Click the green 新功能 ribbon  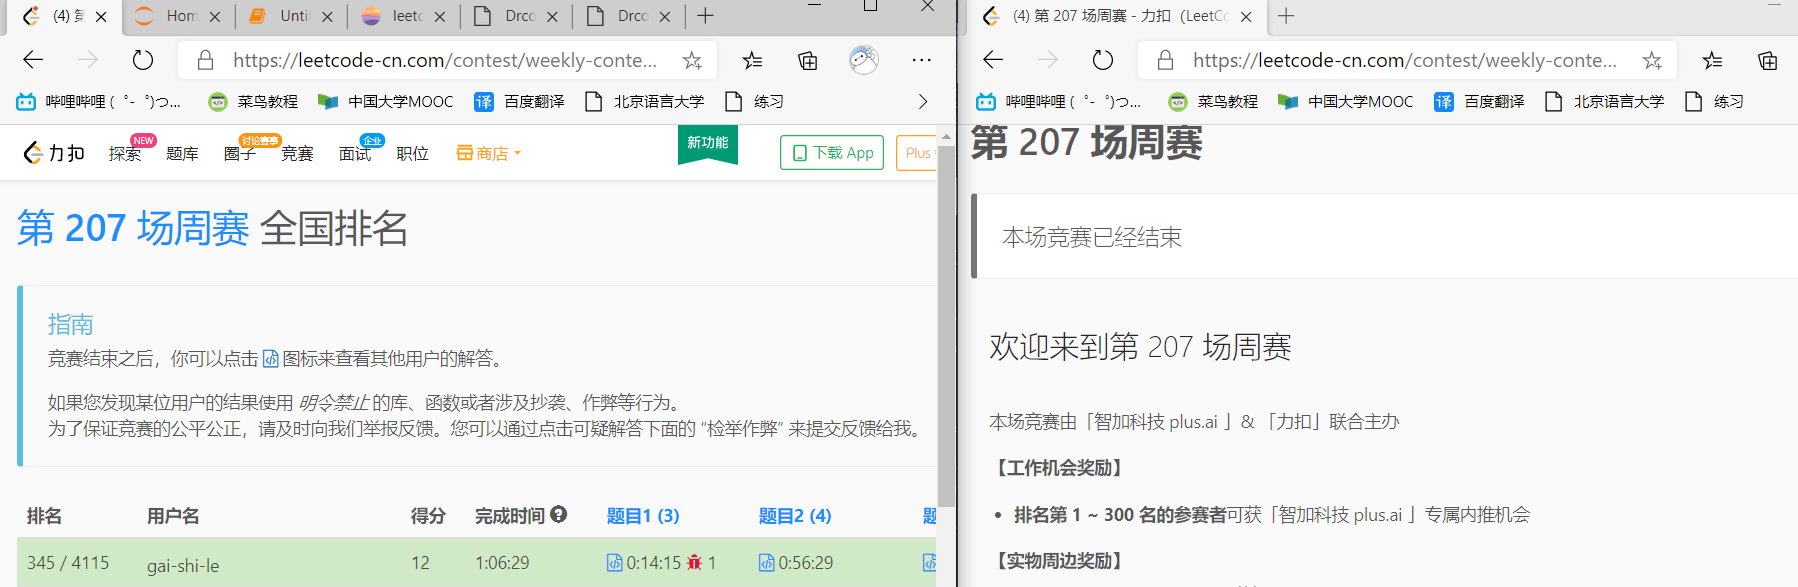708,144
